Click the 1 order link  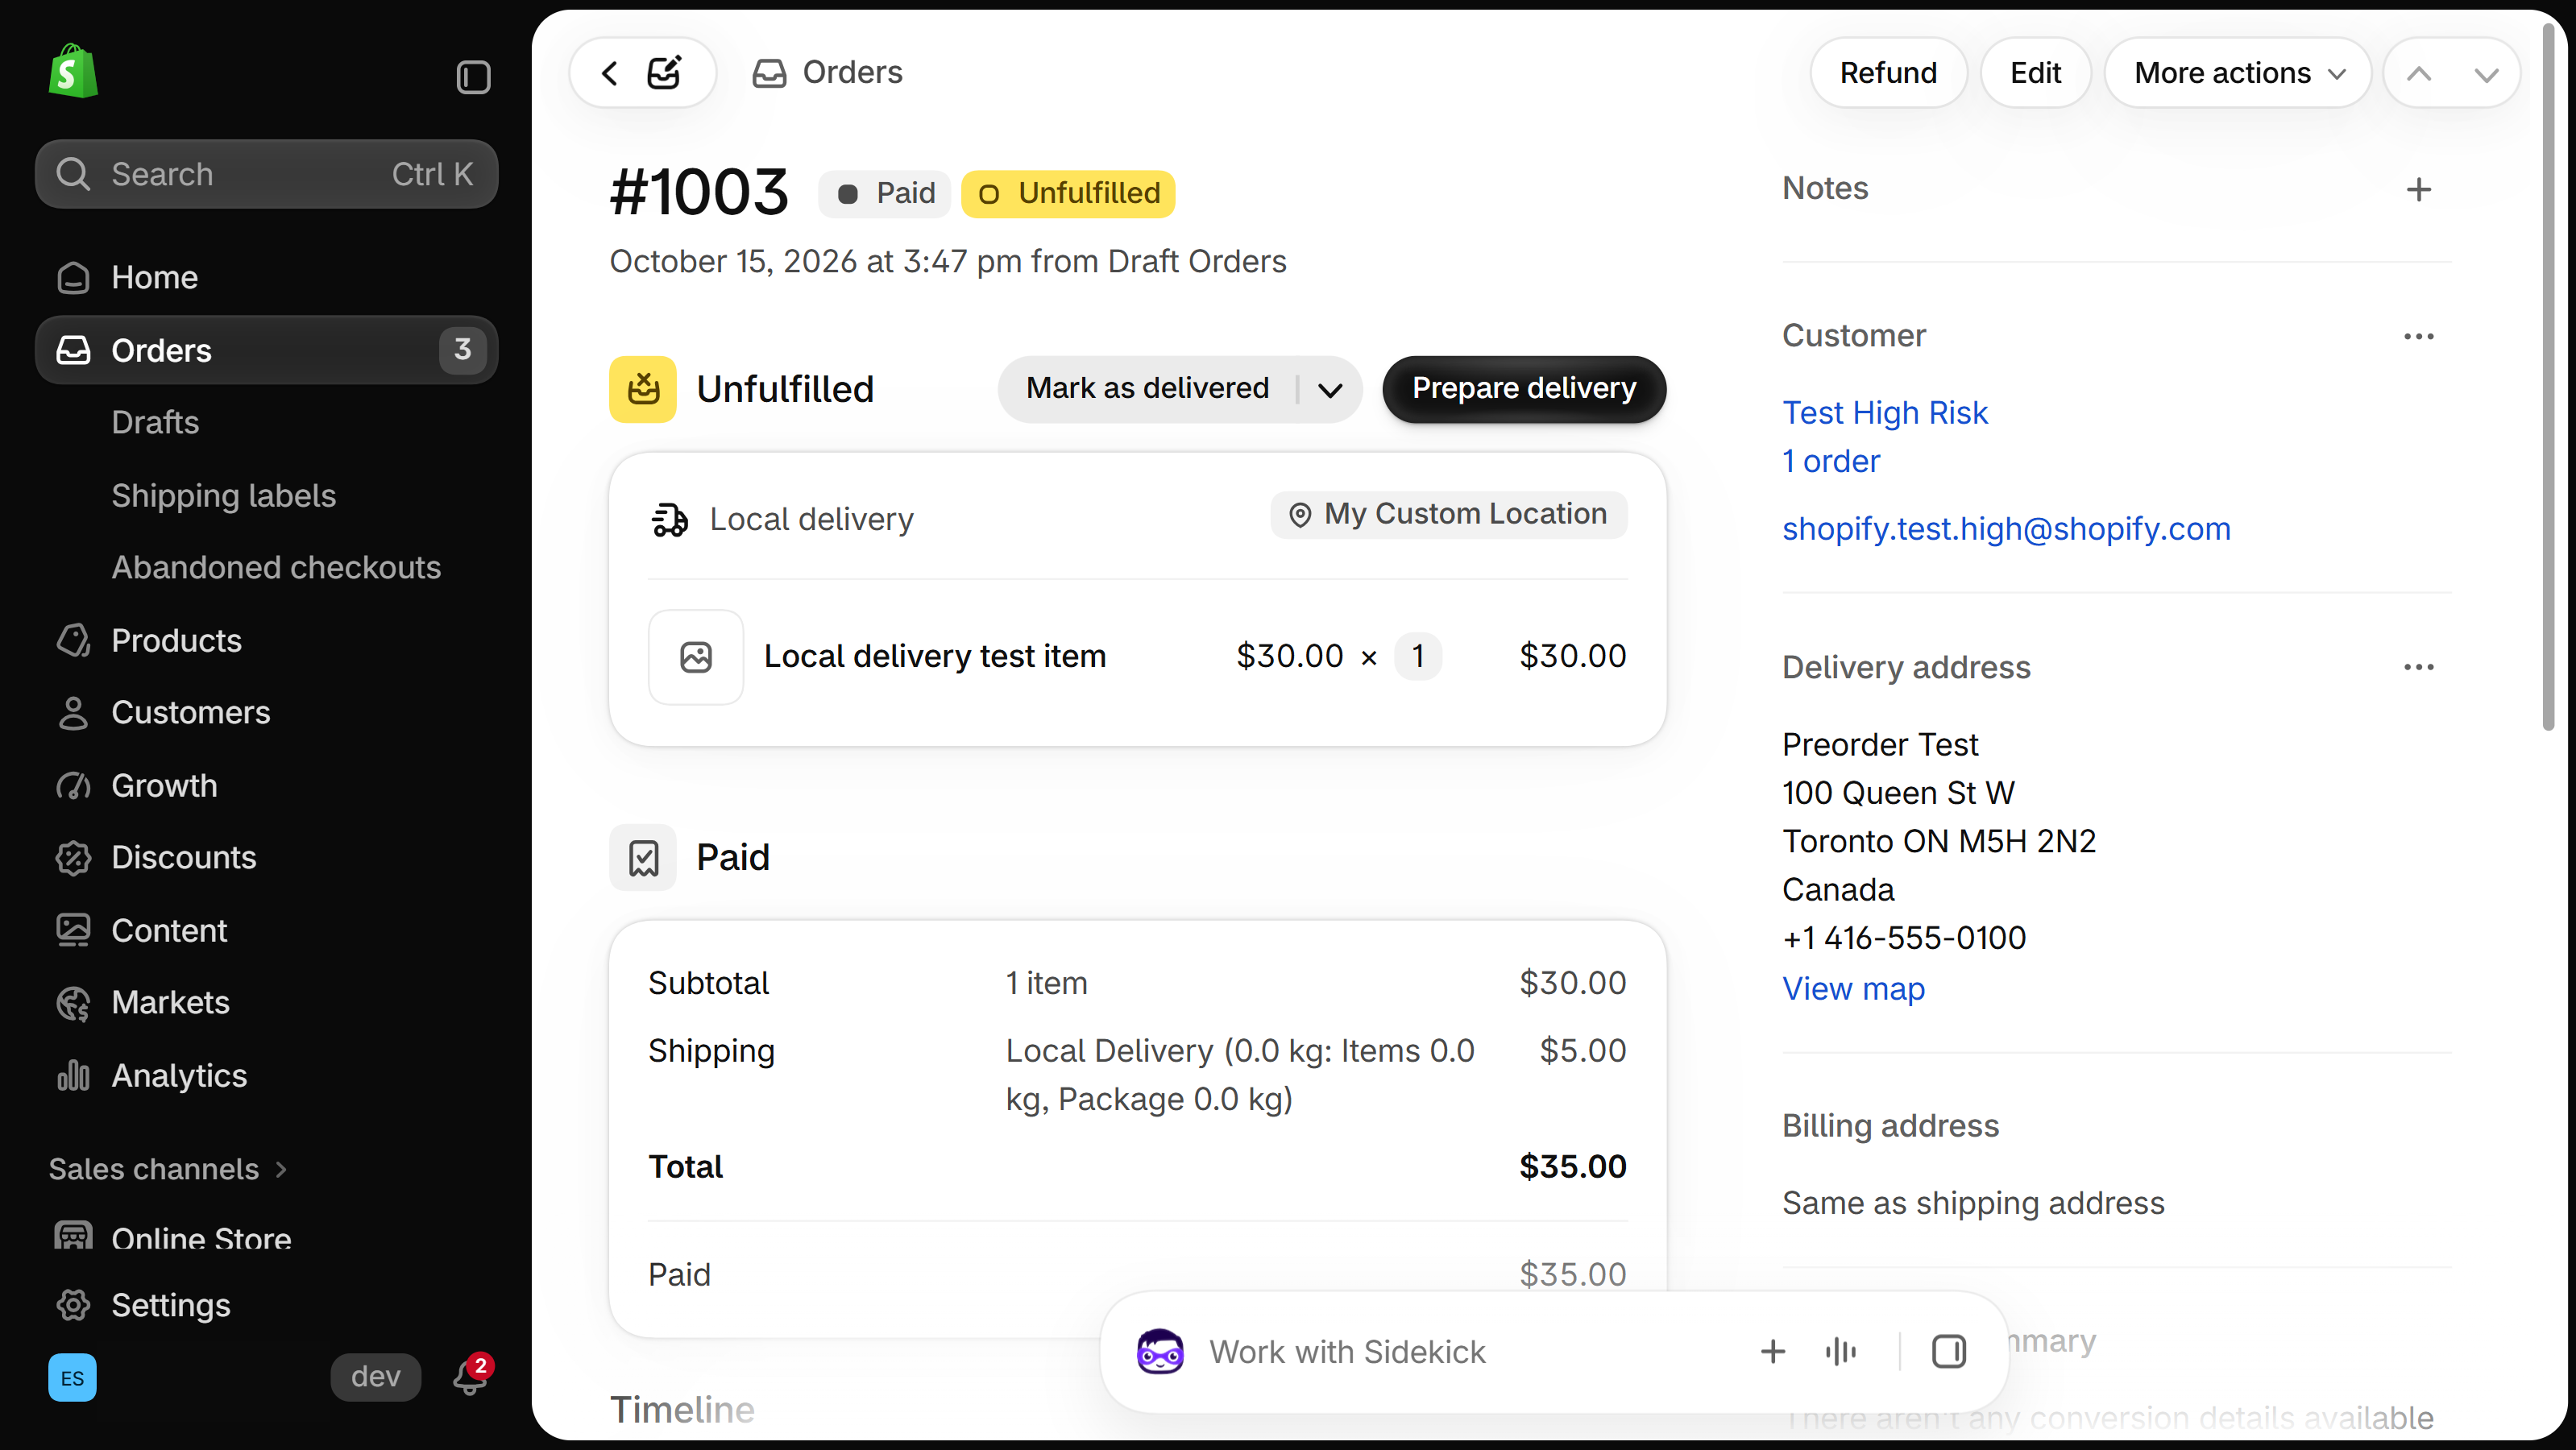click(x=1830, y=461)
